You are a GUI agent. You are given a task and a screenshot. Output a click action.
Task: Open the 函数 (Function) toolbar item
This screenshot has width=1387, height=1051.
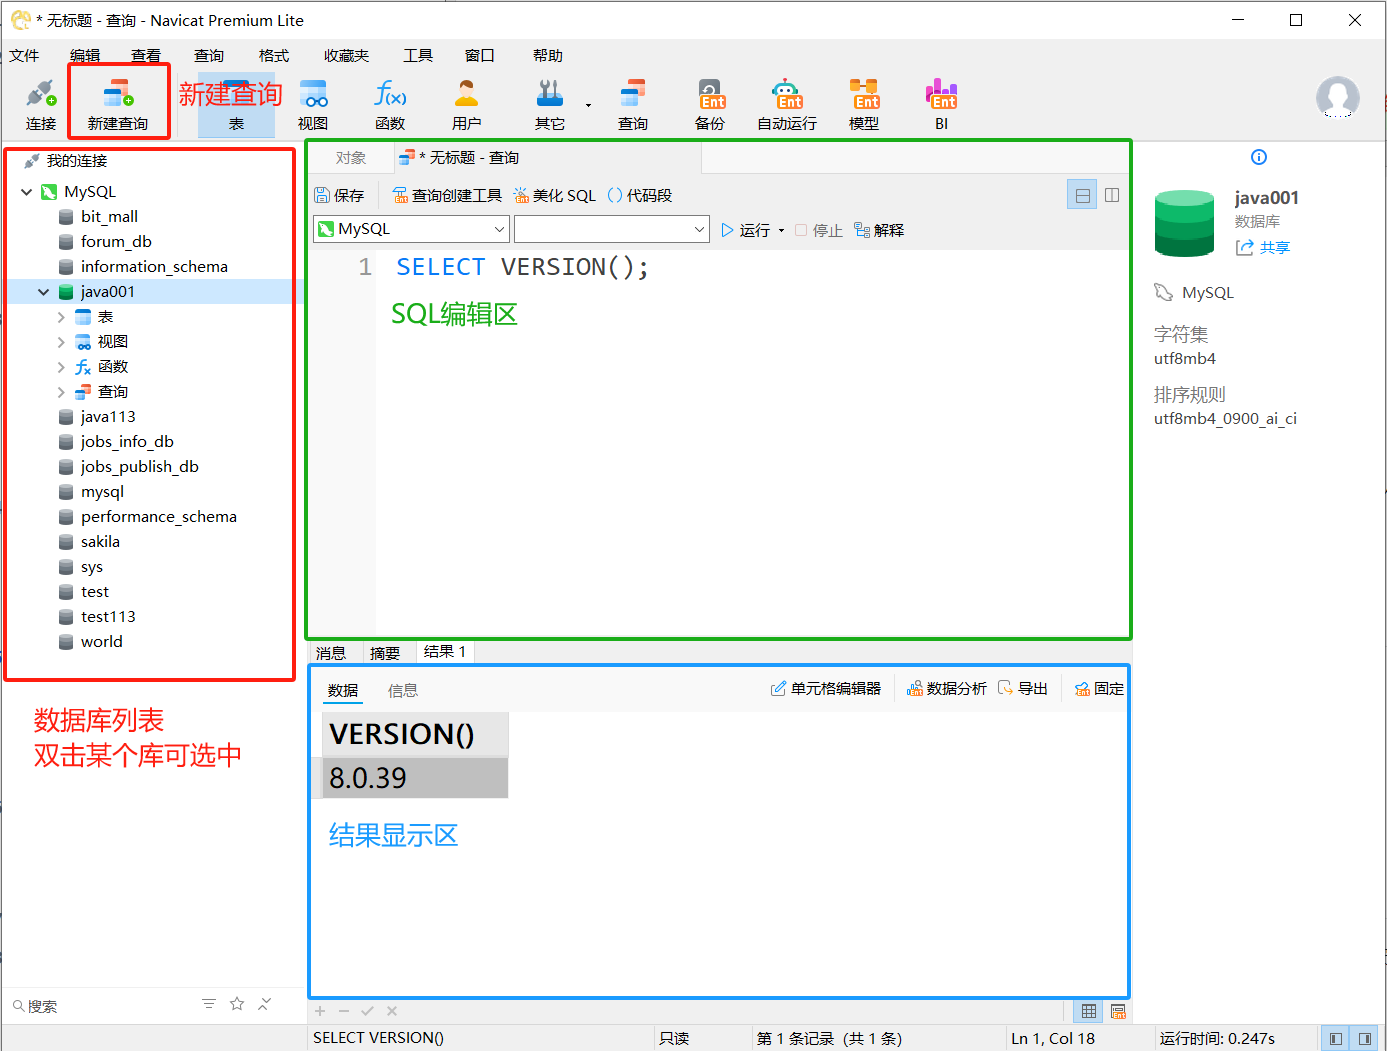pyautogui.click(x=390, y=105)
